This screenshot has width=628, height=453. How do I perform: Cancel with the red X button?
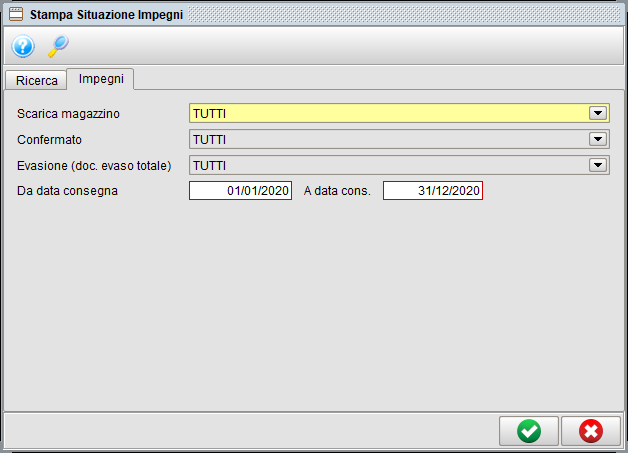pos(591,431)
